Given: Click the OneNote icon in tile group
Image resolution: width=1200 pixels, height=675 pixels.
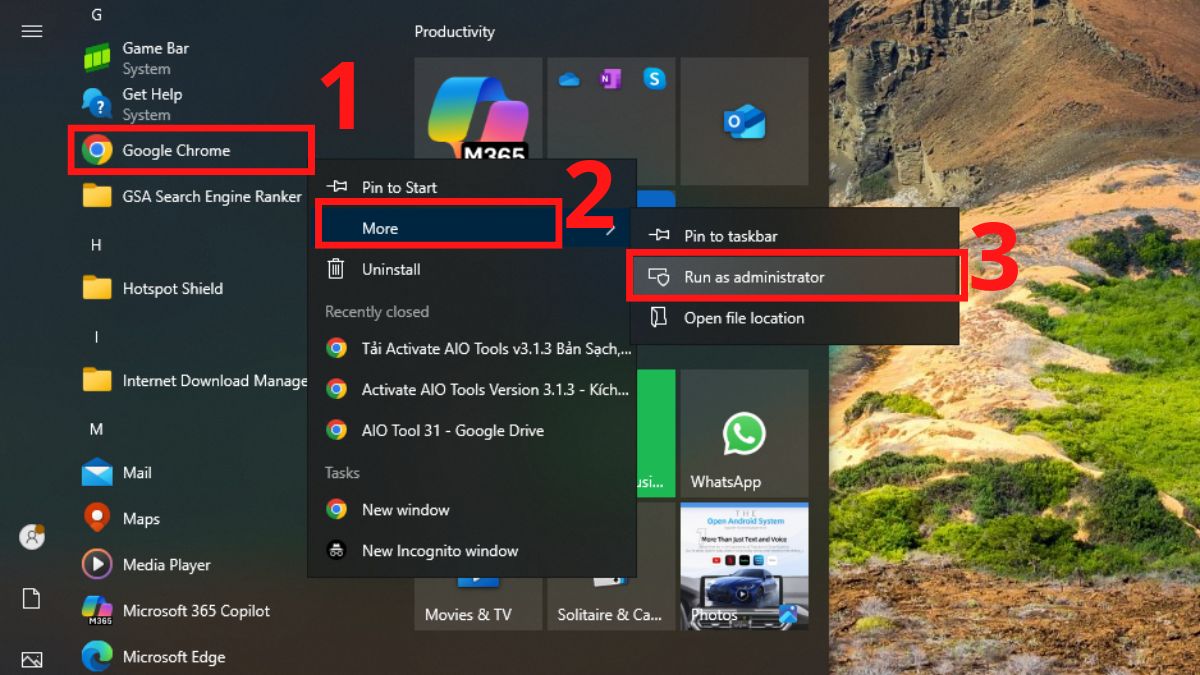Looking at the screenshot, I should (x=610, y=79).
